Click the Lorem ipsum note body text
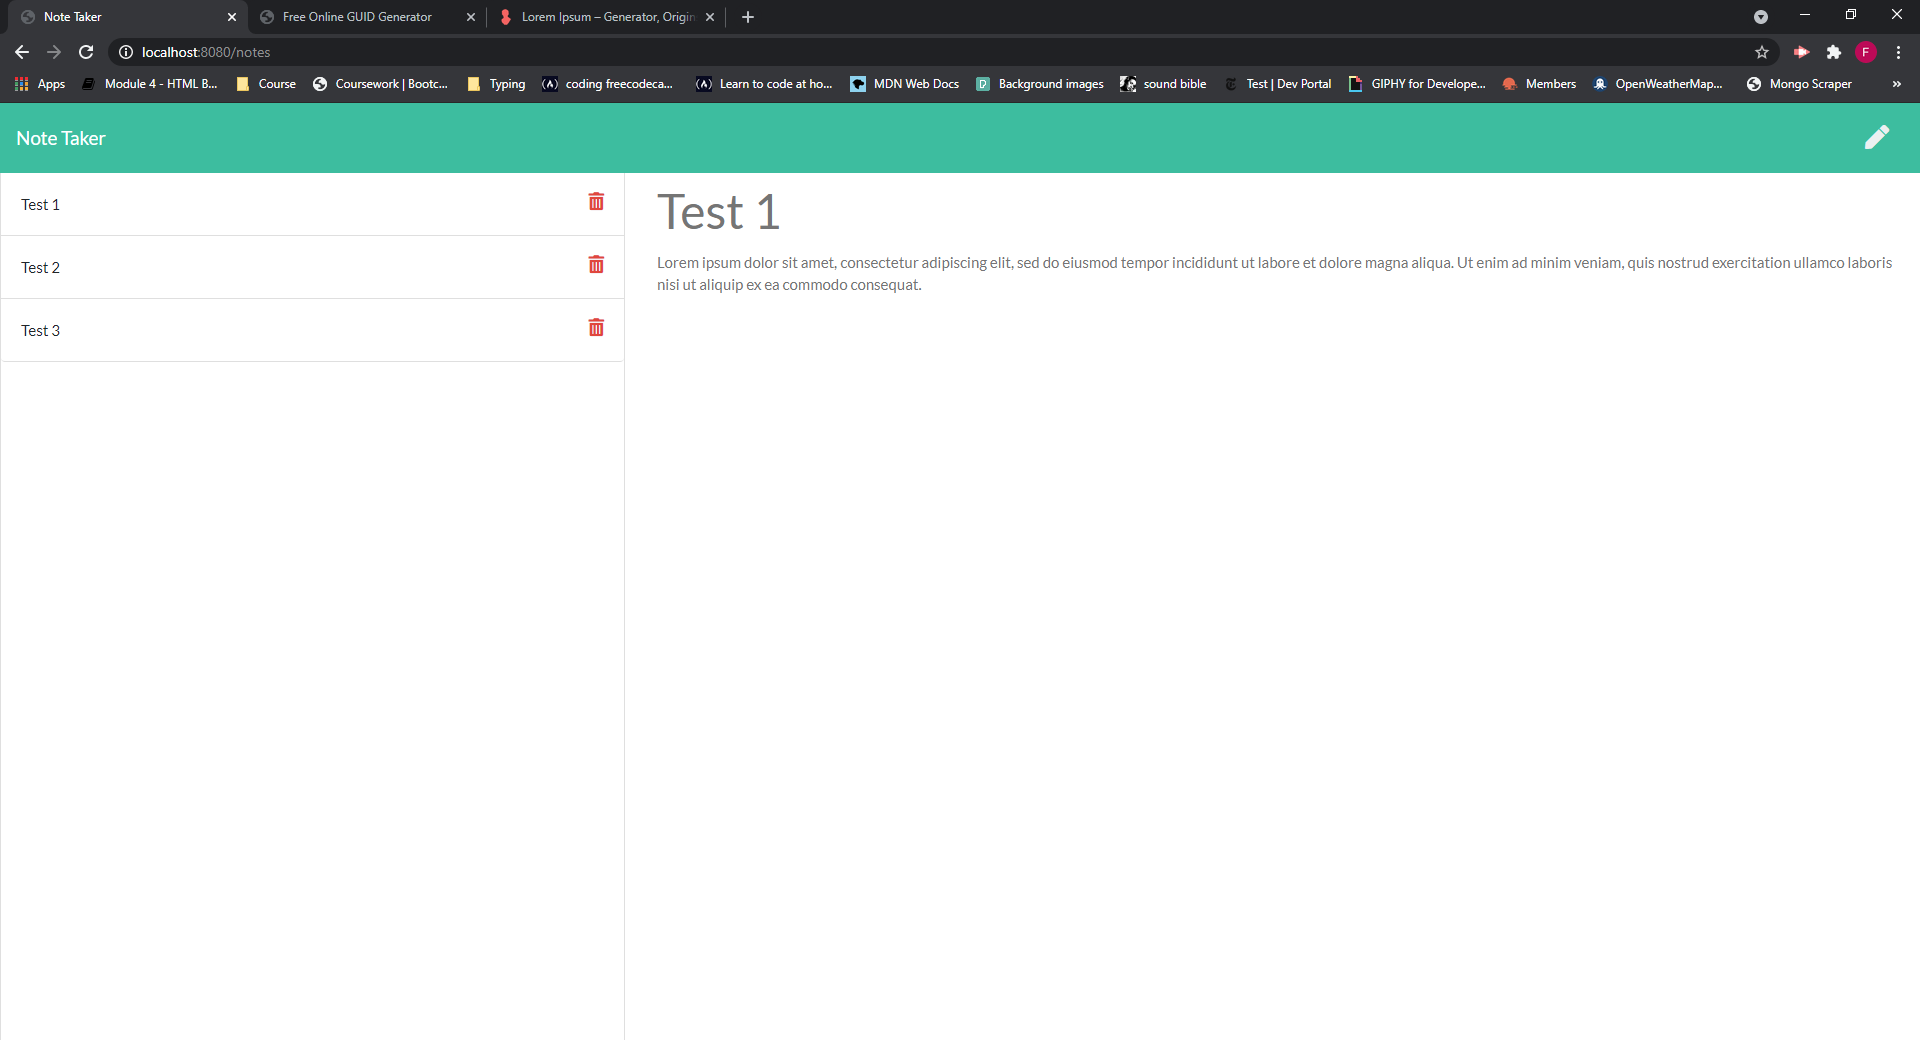Screen dimensions: 1920x1040 click(1274, 273)
